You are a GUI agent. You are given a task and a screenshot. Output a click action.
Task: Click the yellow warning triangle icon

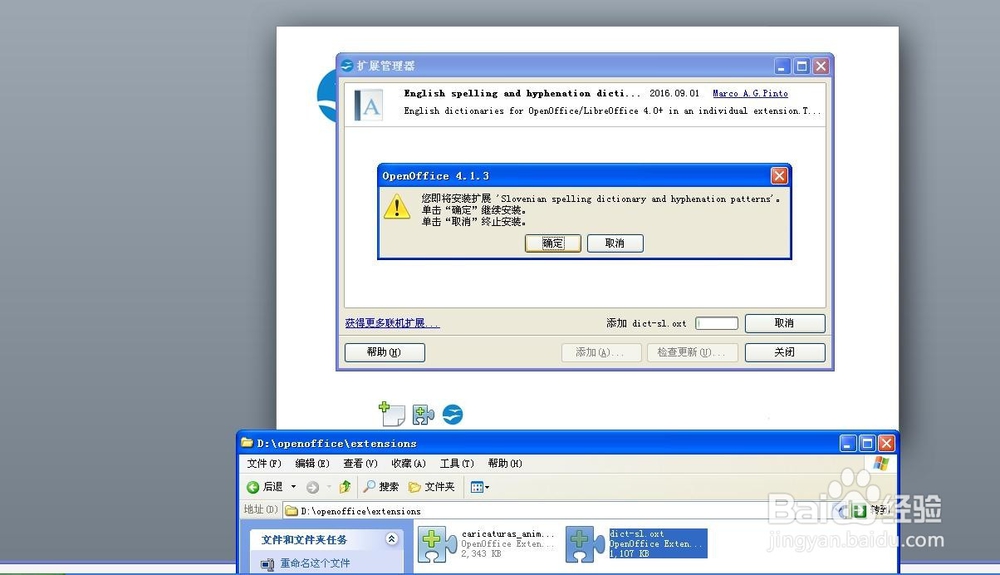397,207
